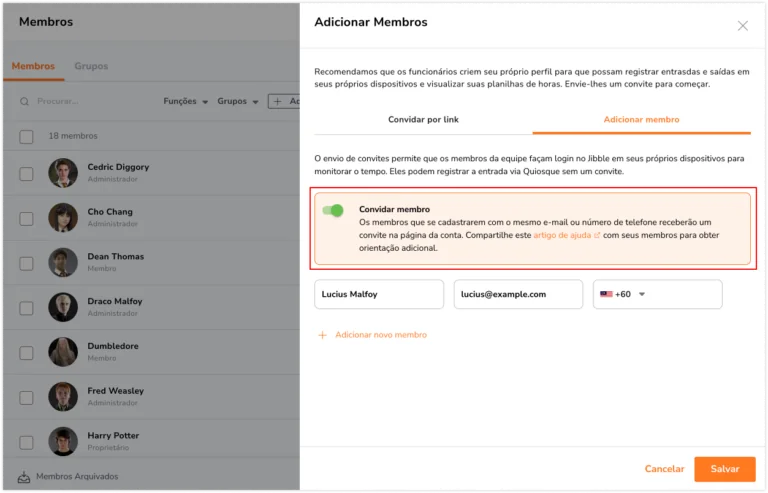Check the Dumbledore checkbox
Viewport: 768px width, 493px height.
[26, 353]
